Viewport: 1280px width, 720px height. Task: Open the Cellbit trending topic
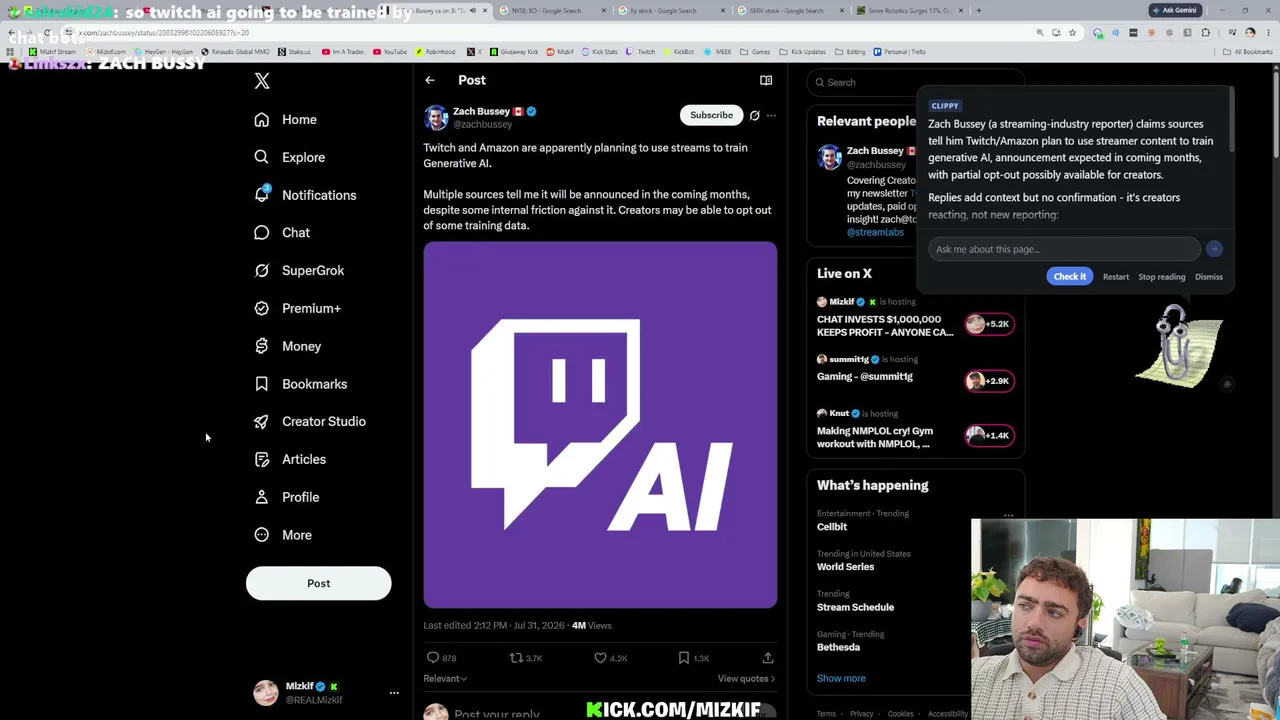click(831, 527)
